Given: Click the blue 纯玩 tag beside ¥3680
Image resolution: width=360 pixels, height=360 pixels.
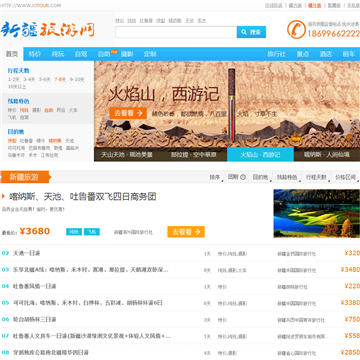Looking at the screenshot, I should [74, 232].
